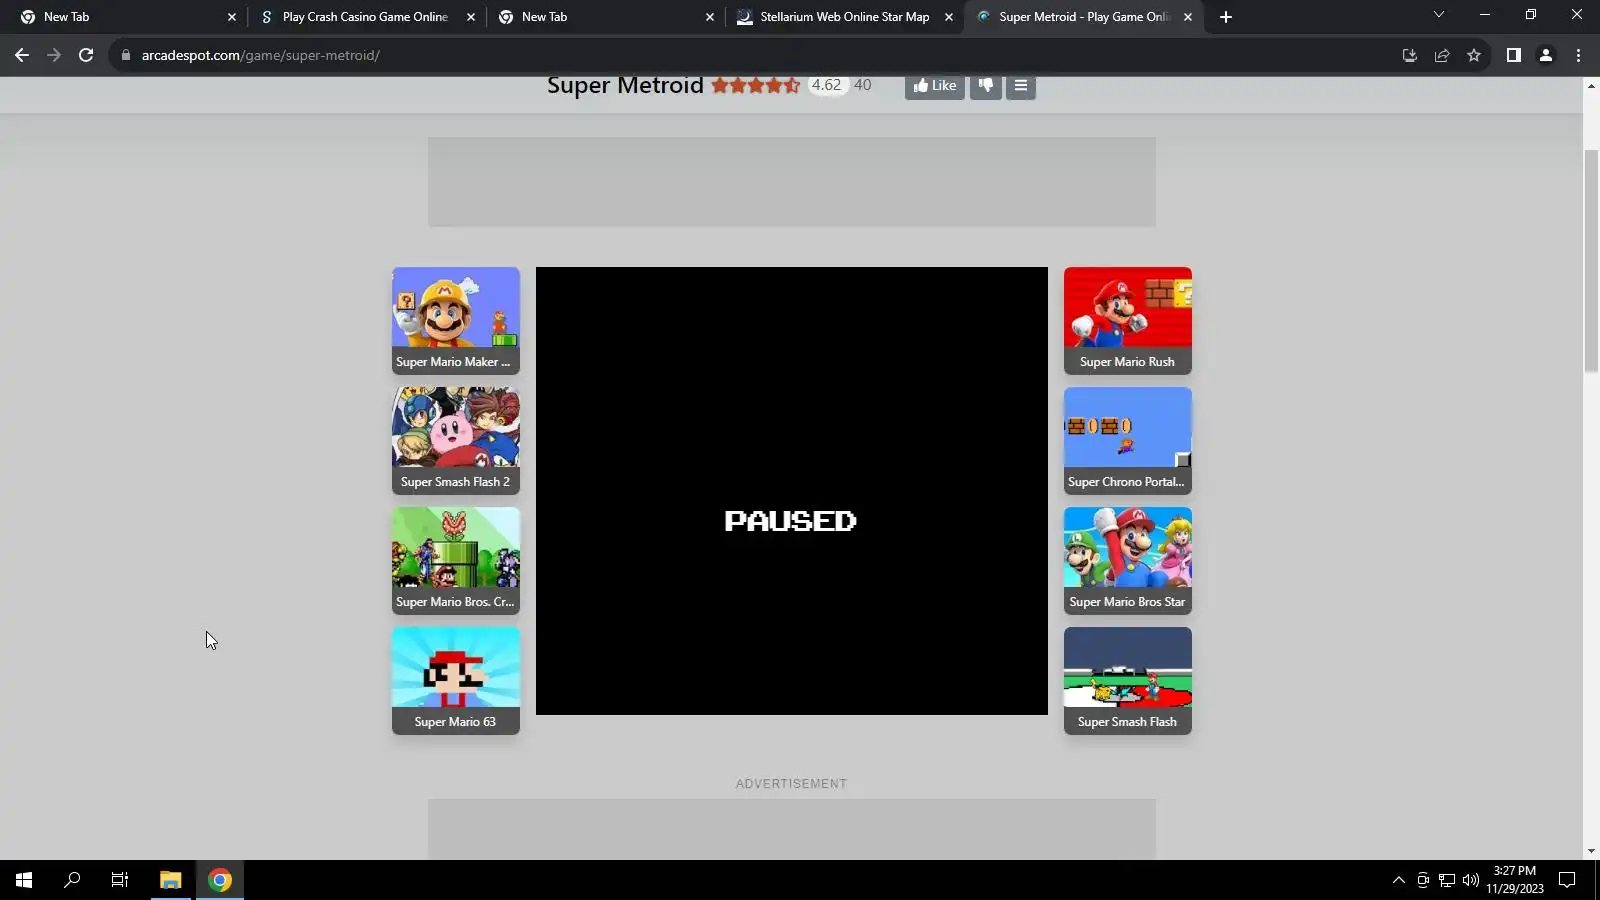Open the Windows notification center
1600x900 pixels.
click(1568, 880)
